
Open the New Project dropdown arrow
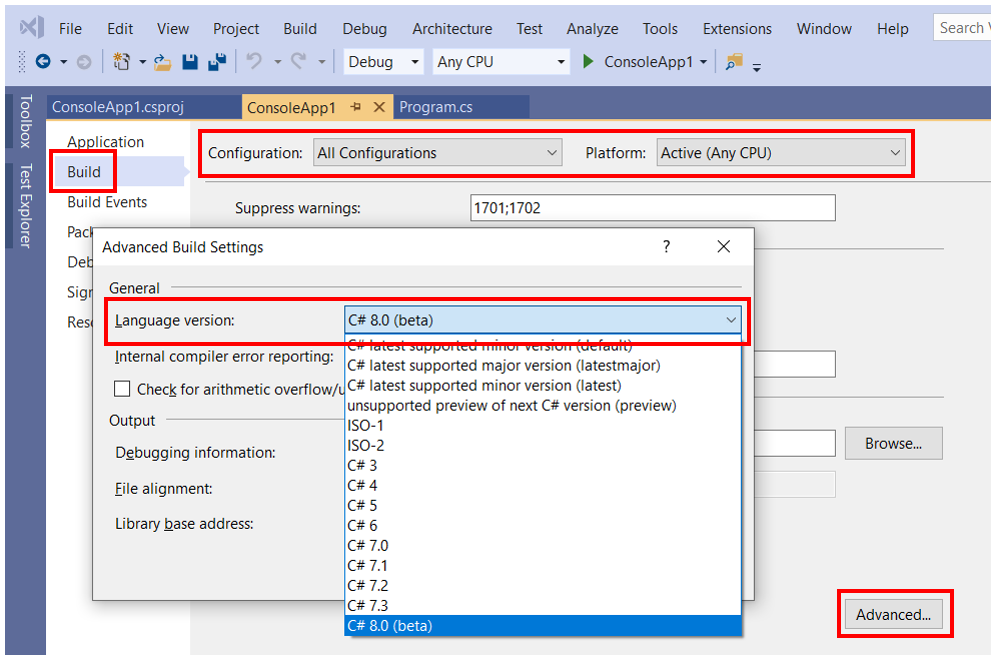142,62
